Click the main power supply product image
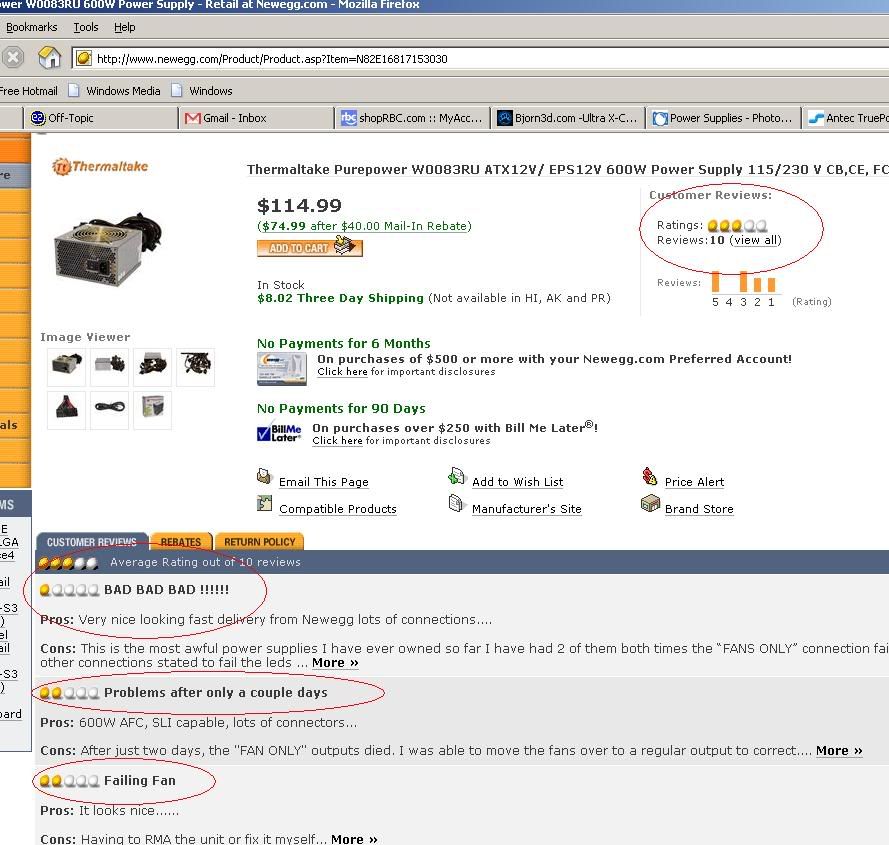The height and width of the screenshot is (845, 889). click(x=108, y=250)
